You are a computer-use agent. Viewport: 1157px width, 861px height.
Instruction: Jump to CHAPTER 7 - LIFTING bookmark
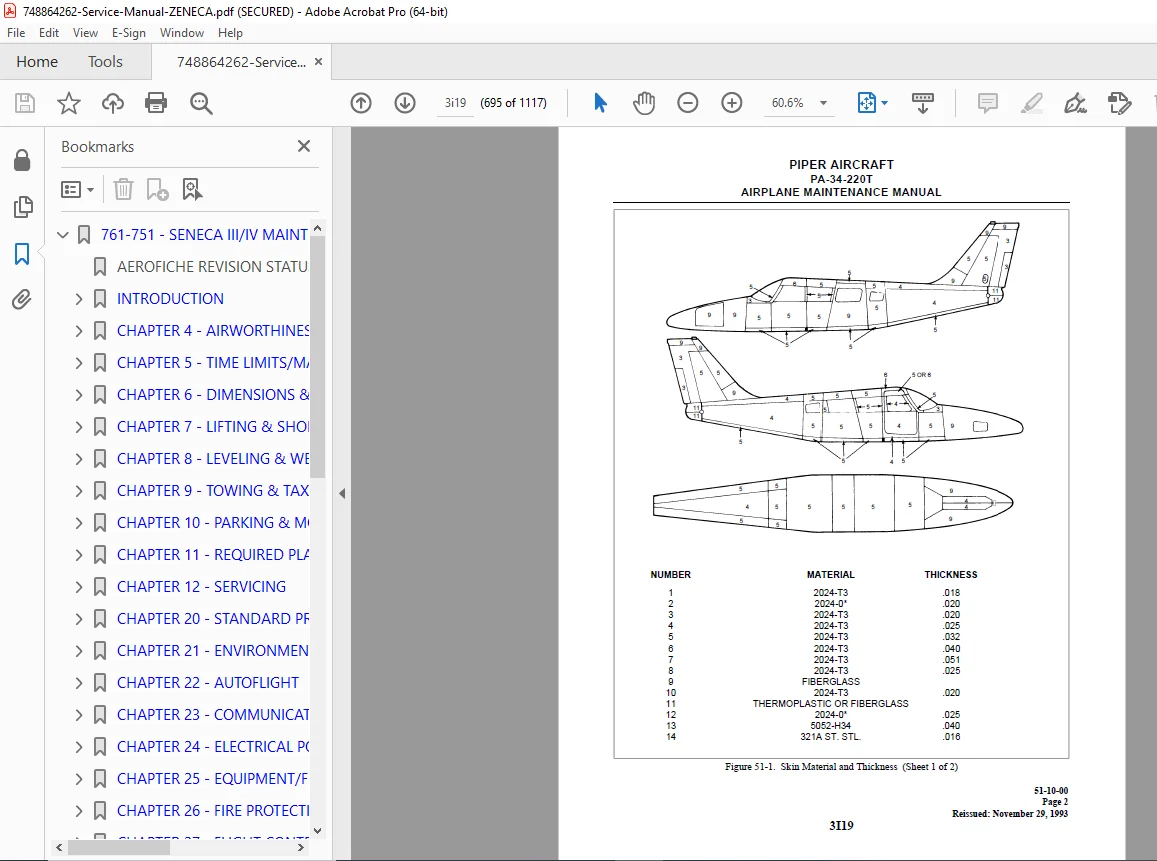213,426
